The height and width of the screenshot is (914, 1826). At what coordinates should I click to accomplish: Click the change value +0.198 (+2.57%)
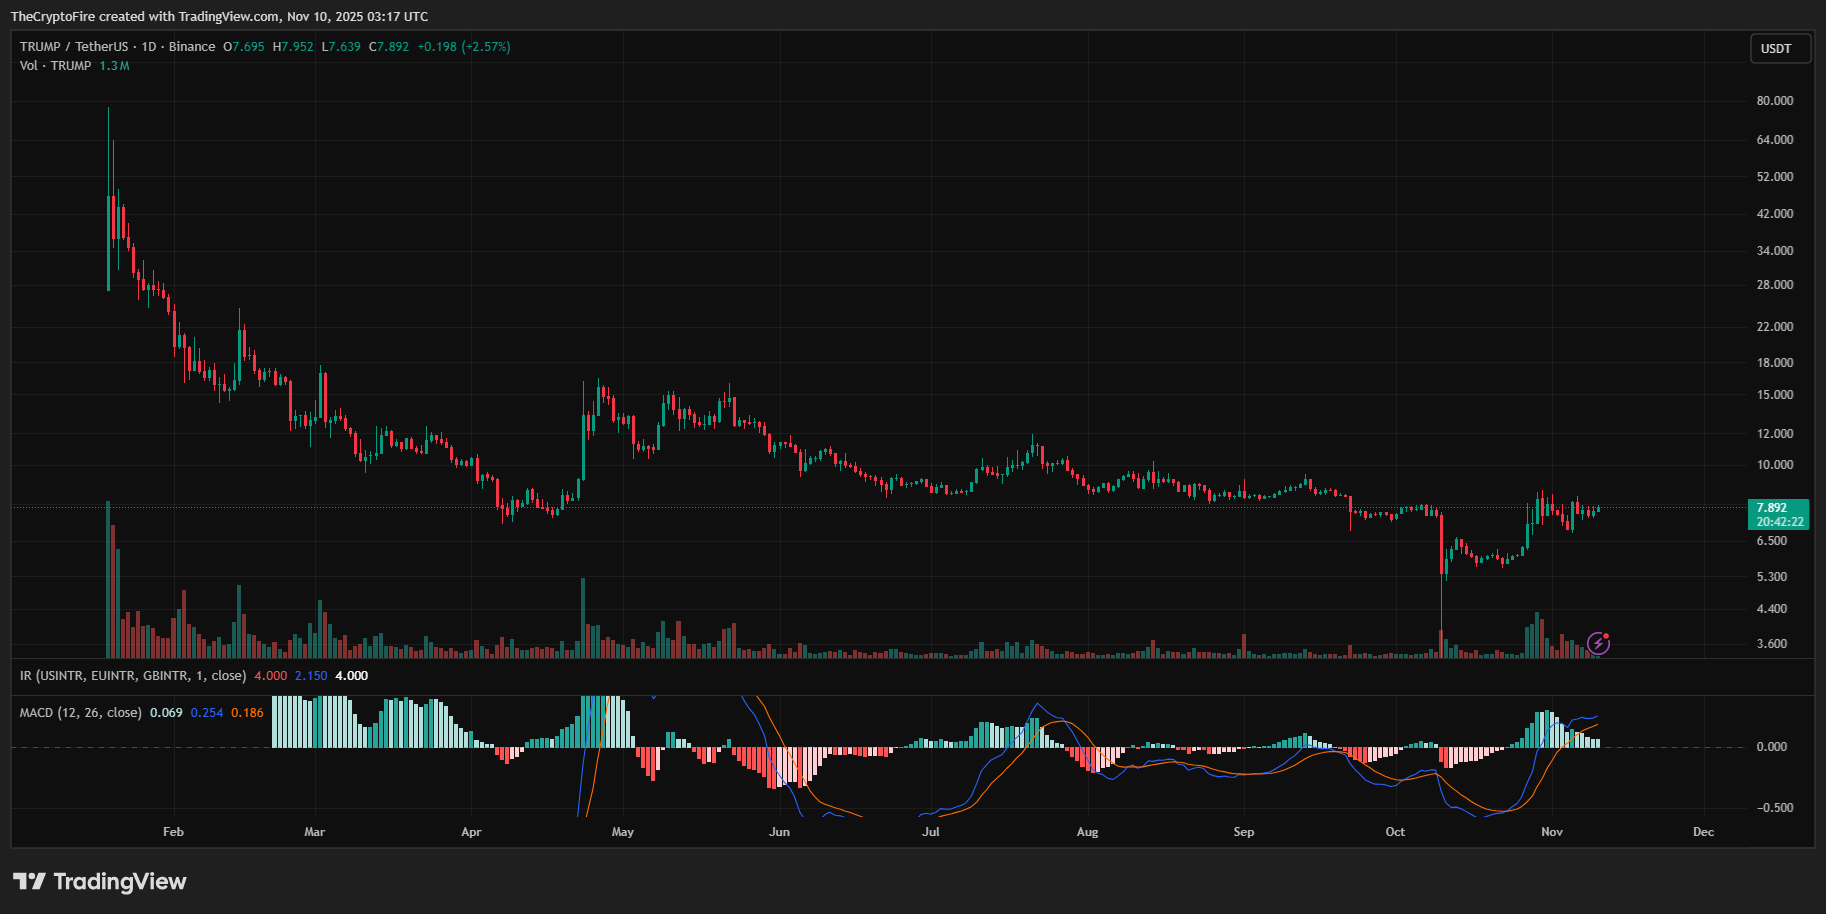click(464, 47)
